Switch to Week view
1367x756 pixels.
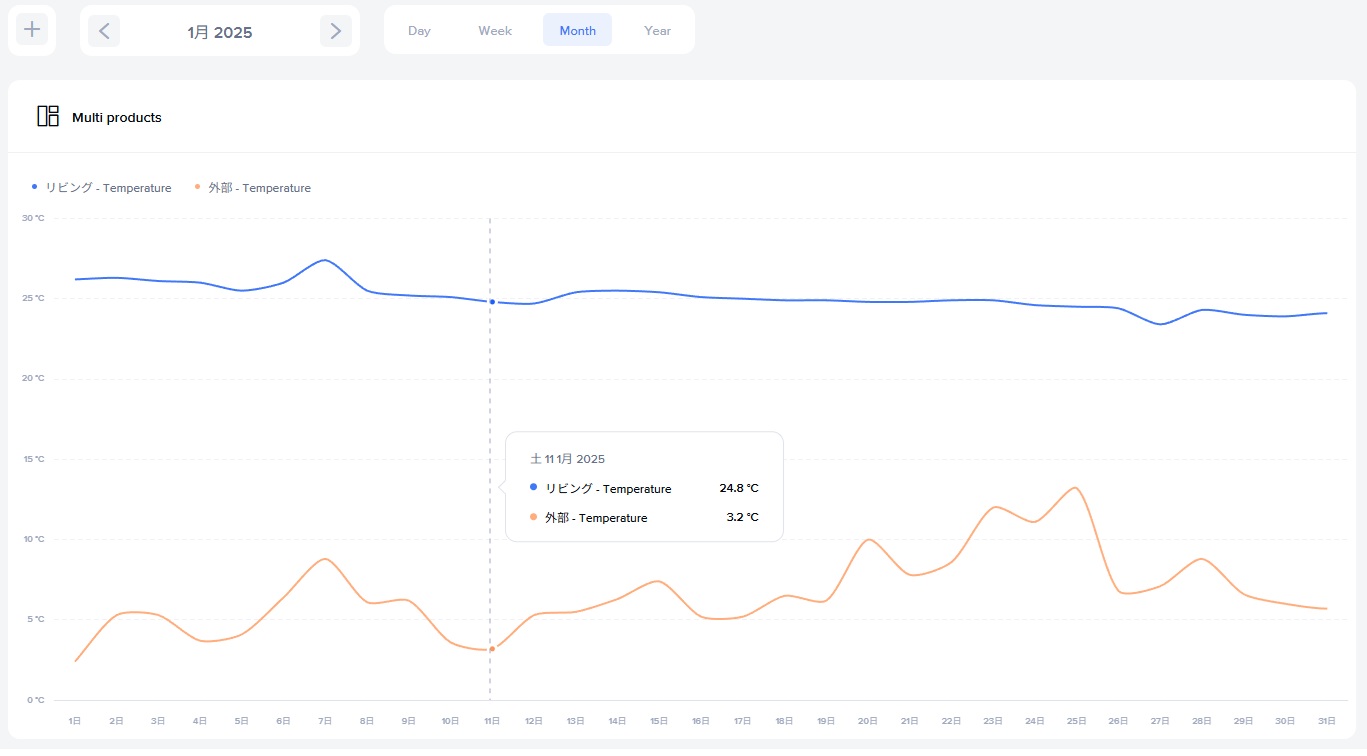[495, 31]
